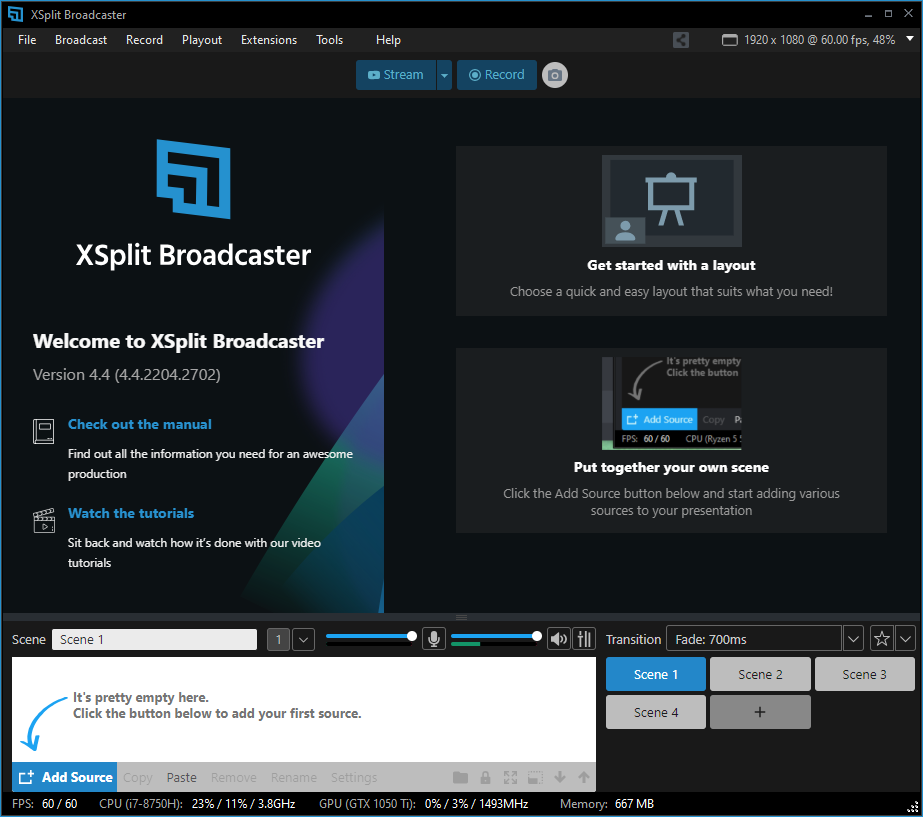Switch to Scene 2
The image size is (923, 817).
tap(761, 675)
